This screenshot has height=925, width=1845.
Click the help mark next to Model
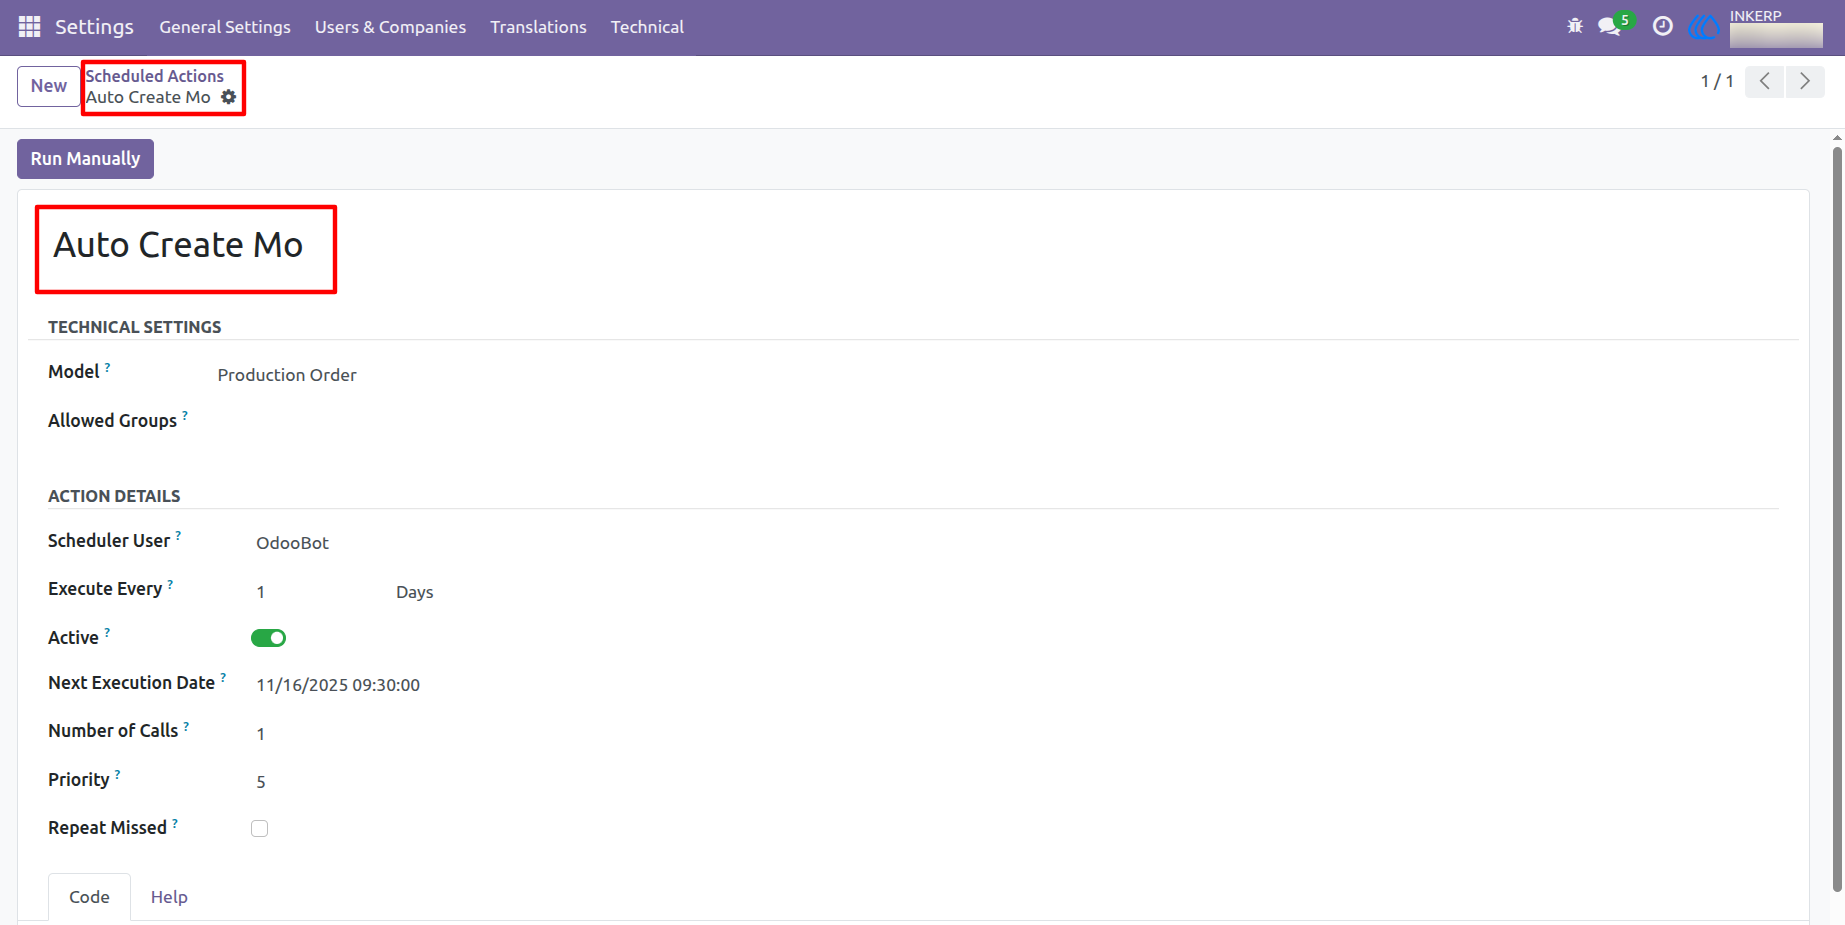click(107, 367)
